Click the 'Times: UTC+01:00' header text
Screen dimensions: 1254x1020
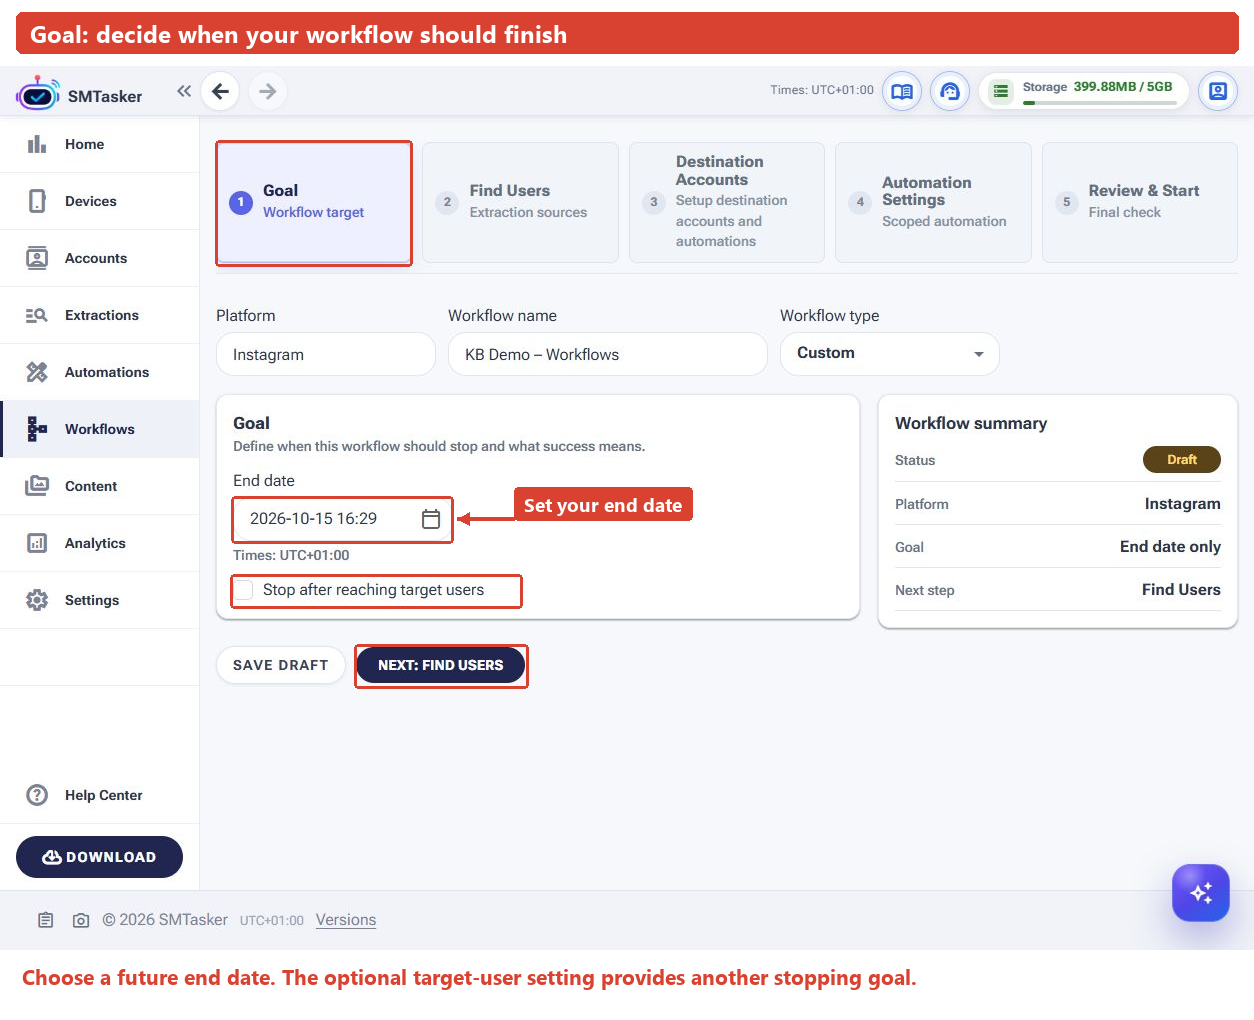click(x=822, y=90)
